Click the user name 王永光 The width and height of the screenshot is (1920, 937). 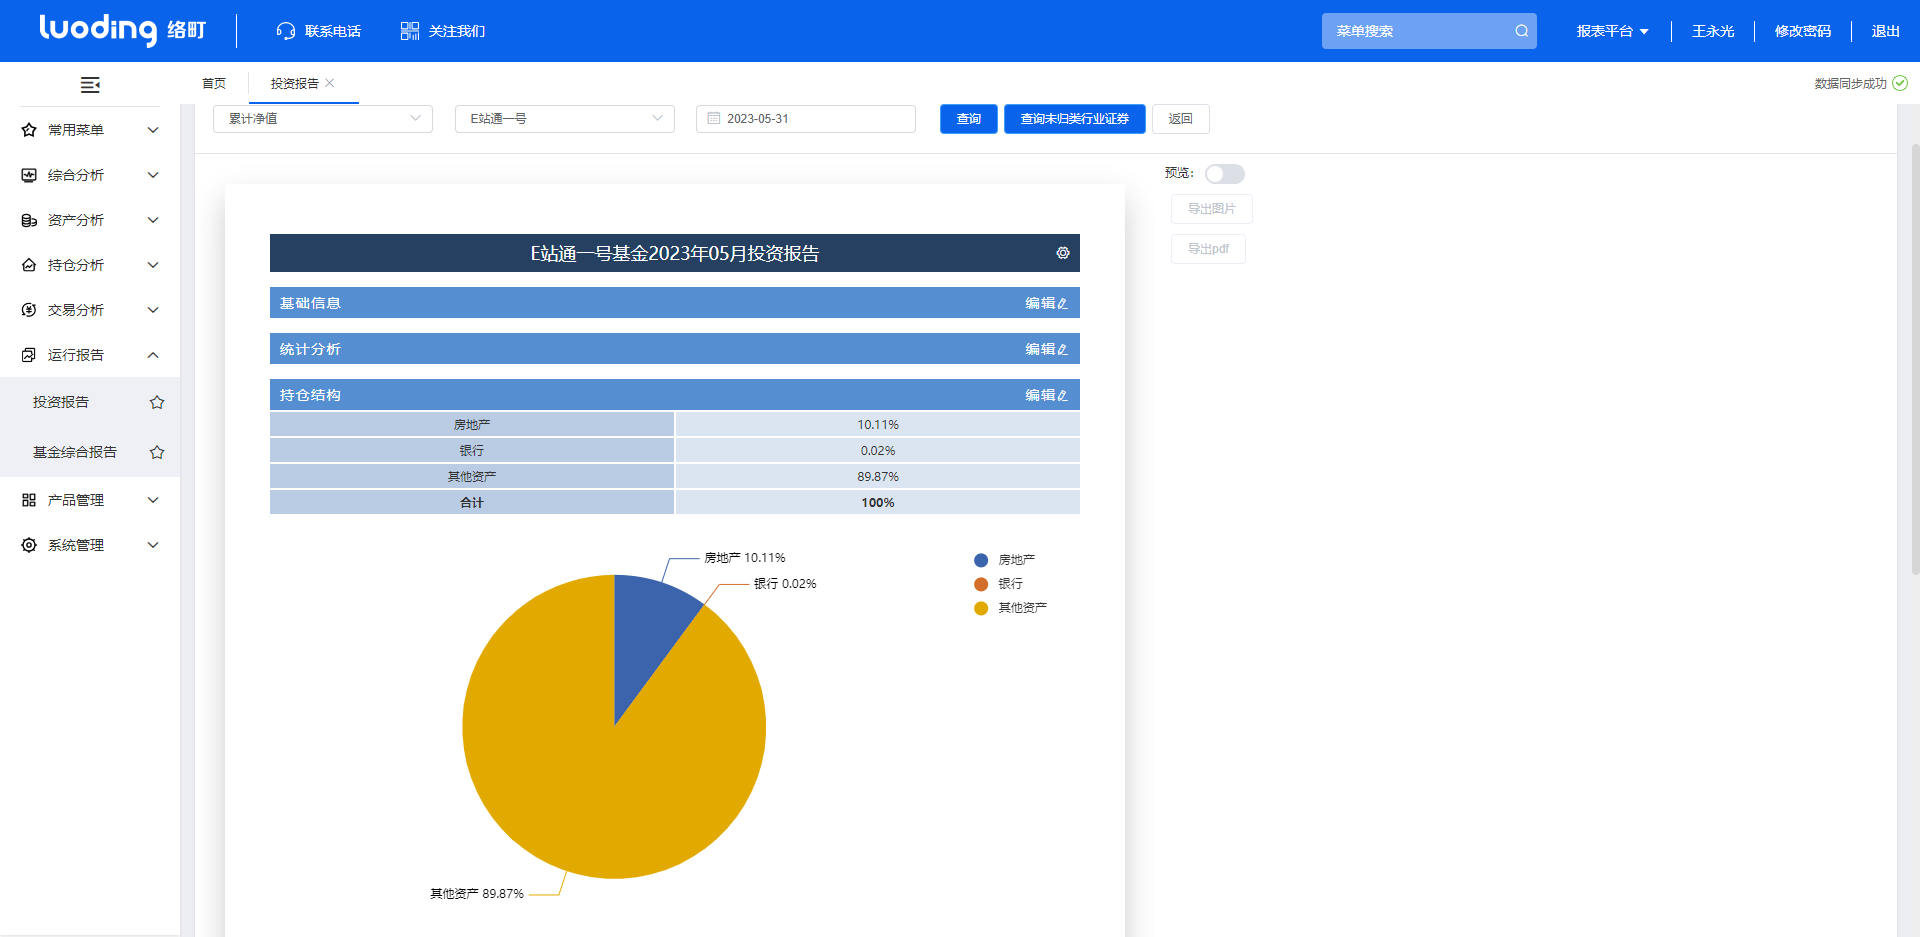coord(1713,31)
